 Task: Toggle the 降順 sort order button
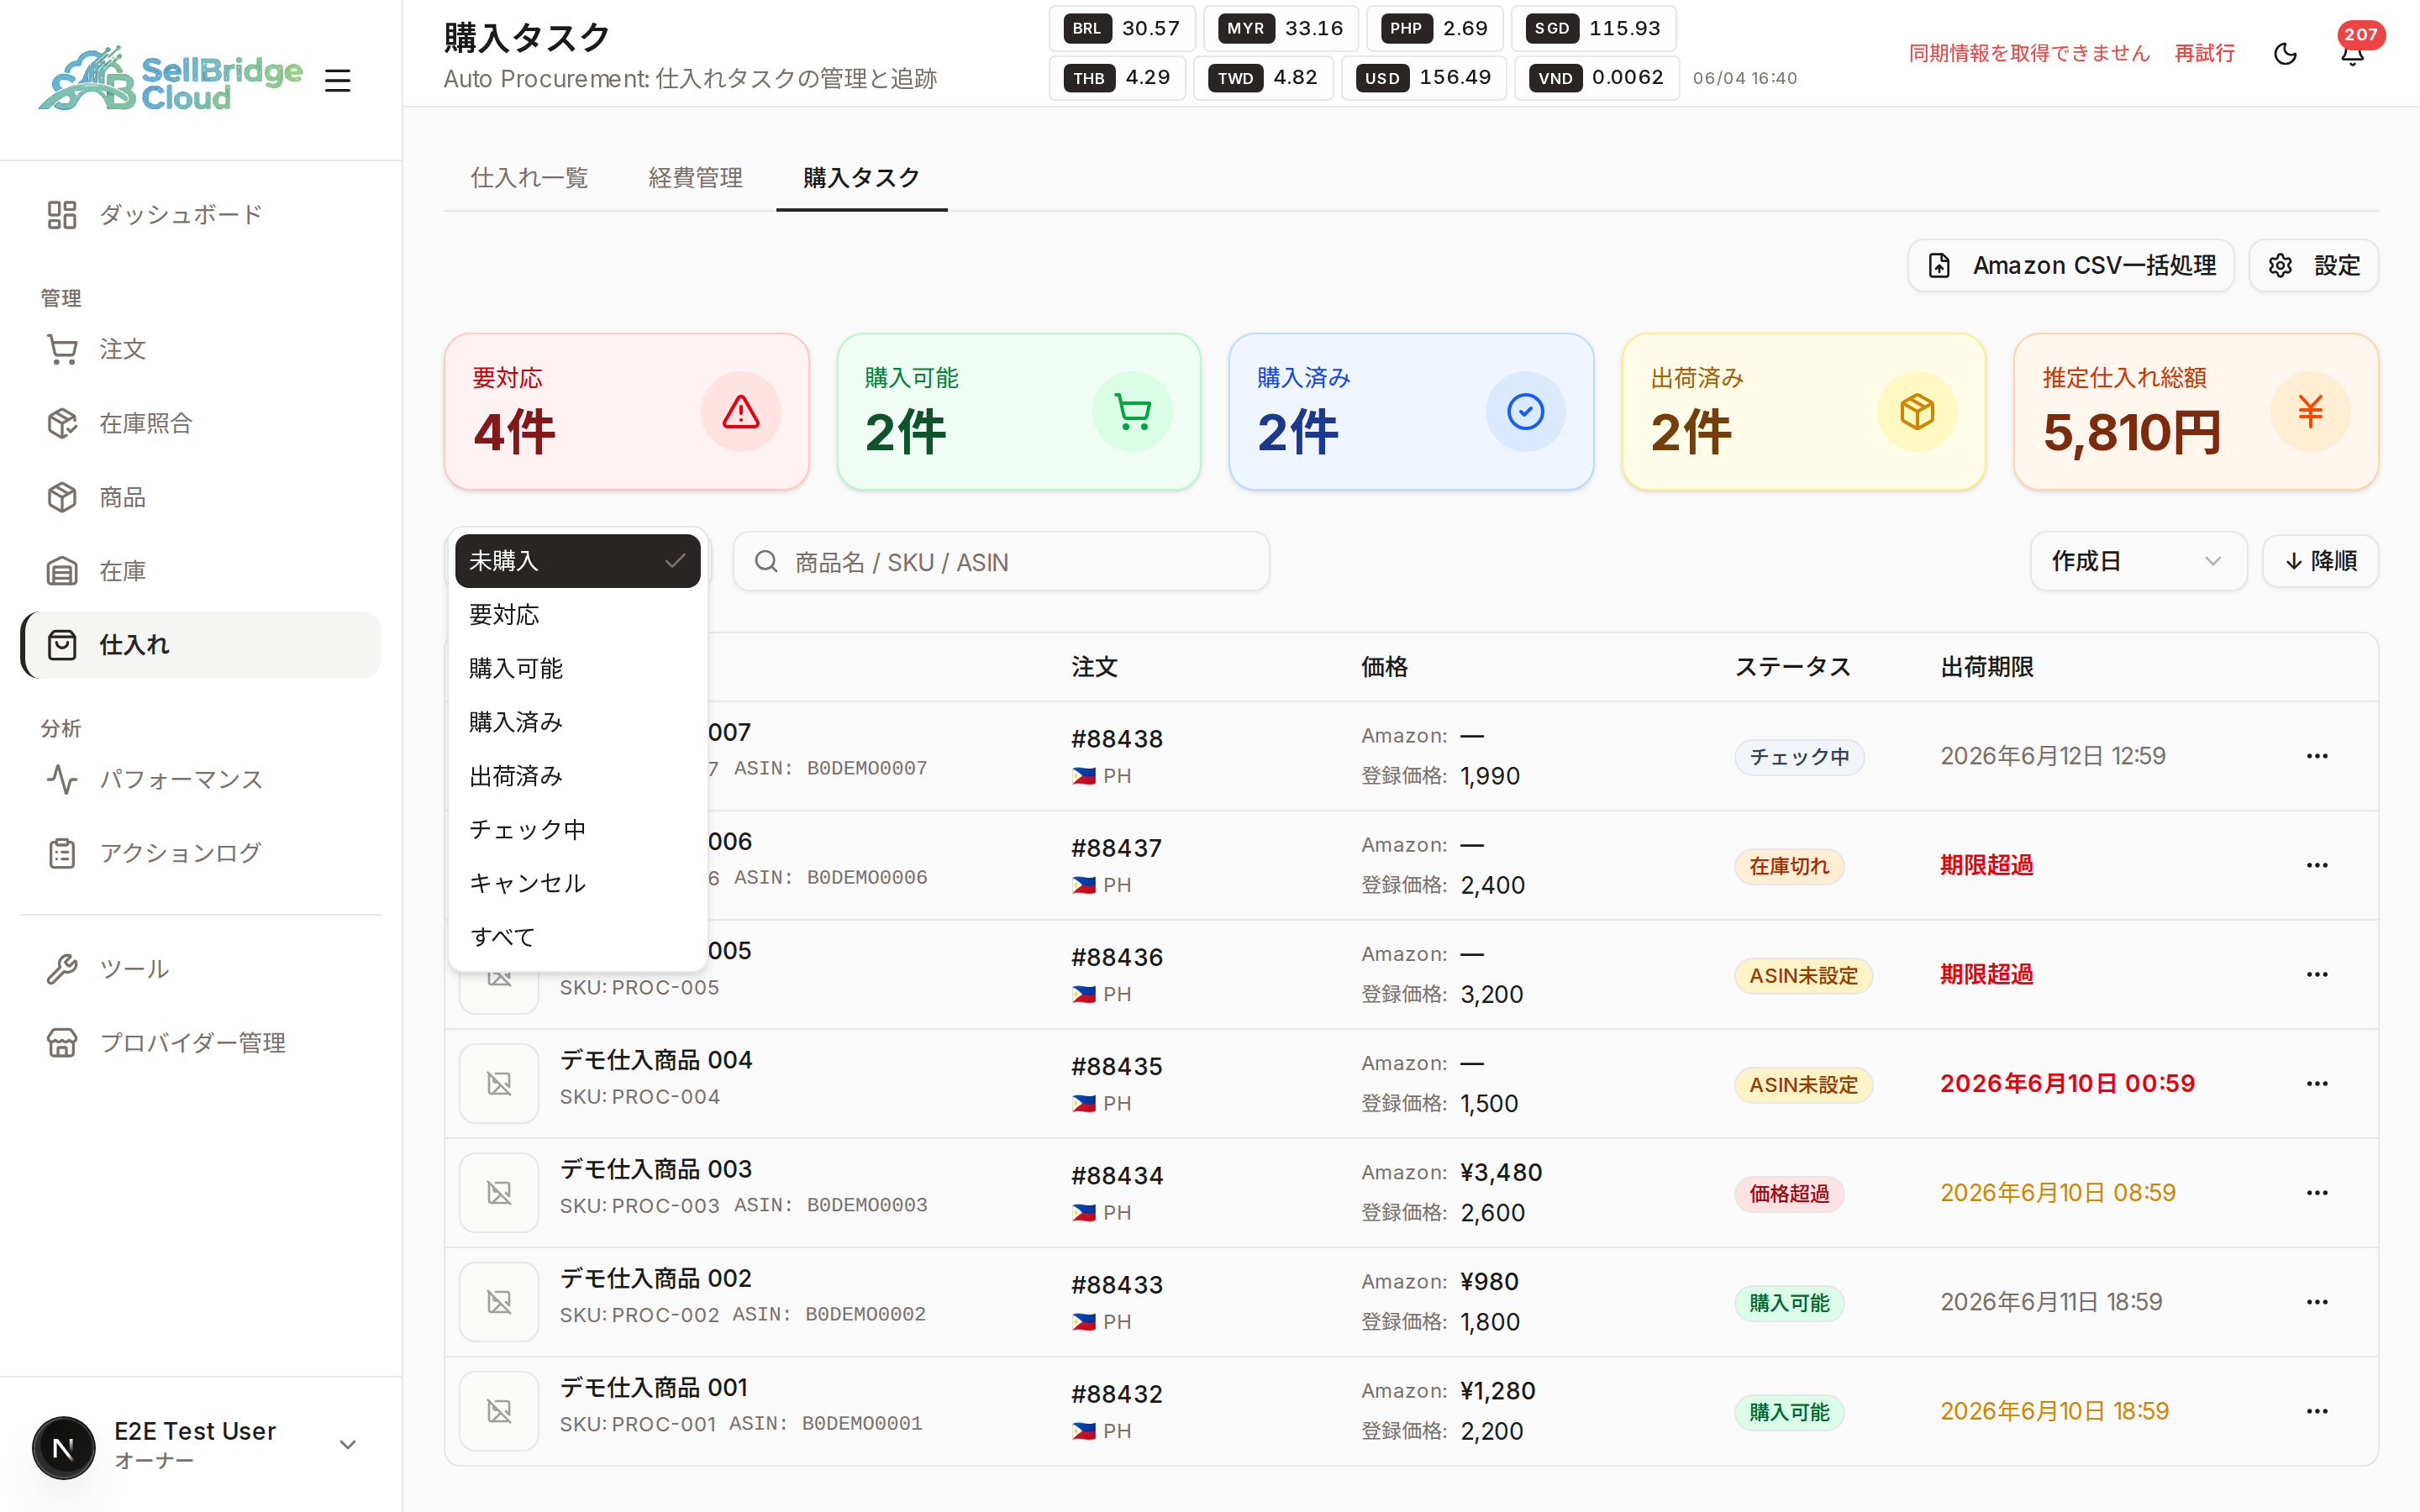(x=2320, y=561)
